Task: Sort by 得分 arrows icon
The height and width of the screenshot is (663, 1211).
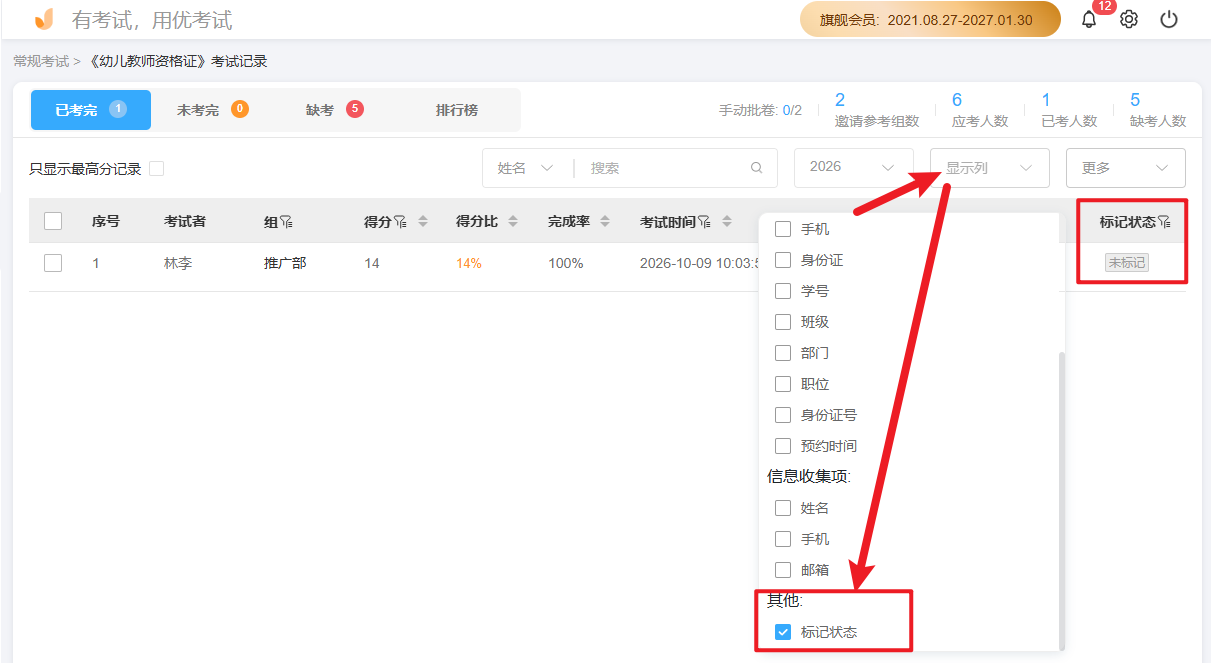Action: (x=422, y=222)
